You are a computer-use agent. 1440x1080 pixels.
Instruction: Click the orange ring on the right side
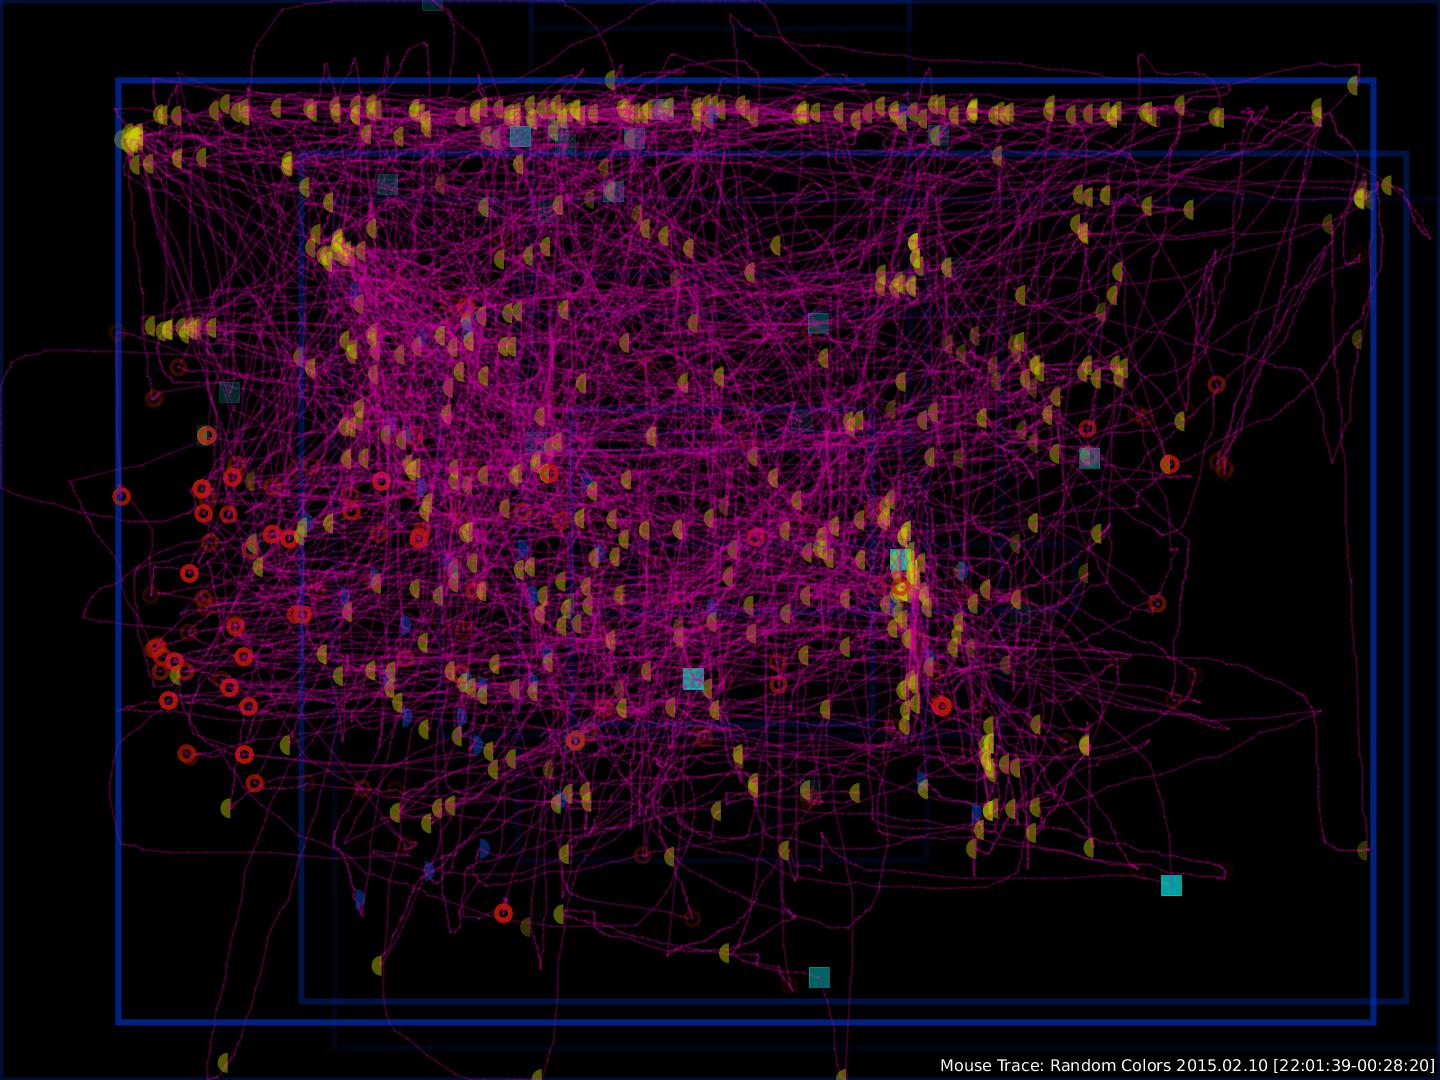pyautogui.click(x=1169, y=464)
